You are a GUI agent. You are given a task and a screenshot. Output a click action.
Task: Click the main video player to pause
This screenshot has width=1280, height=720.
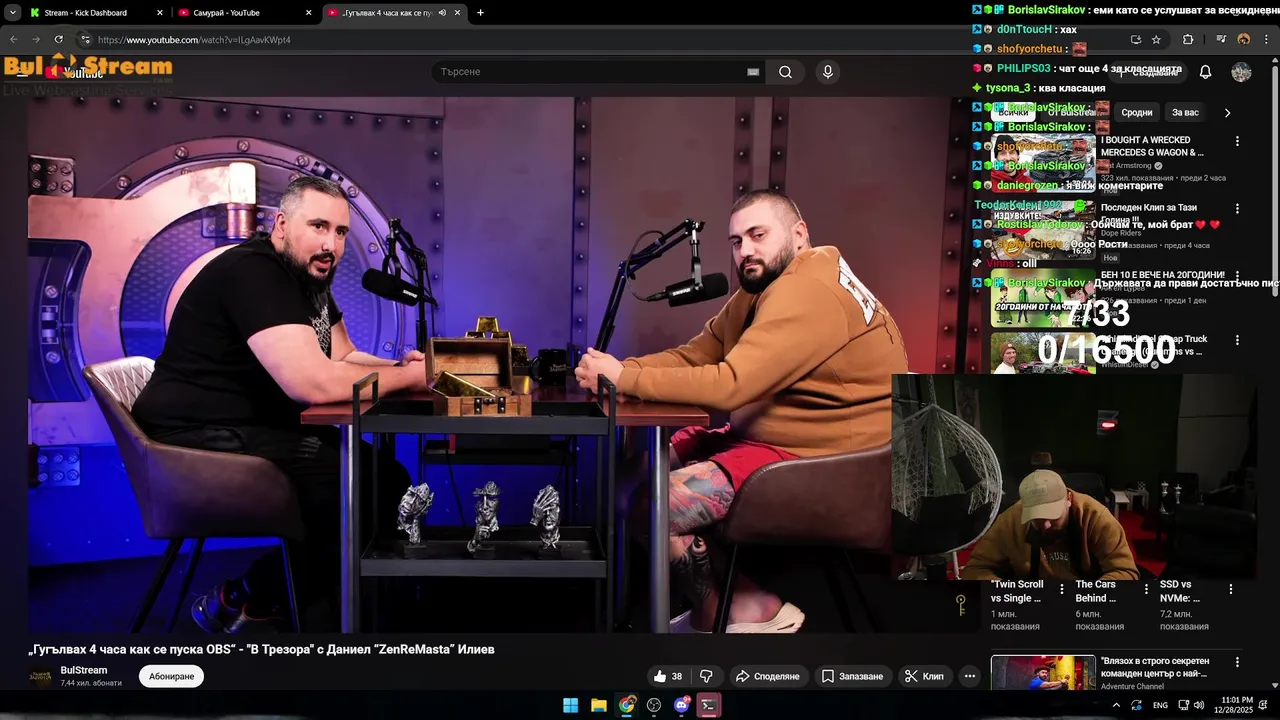(x=505, y=365)
